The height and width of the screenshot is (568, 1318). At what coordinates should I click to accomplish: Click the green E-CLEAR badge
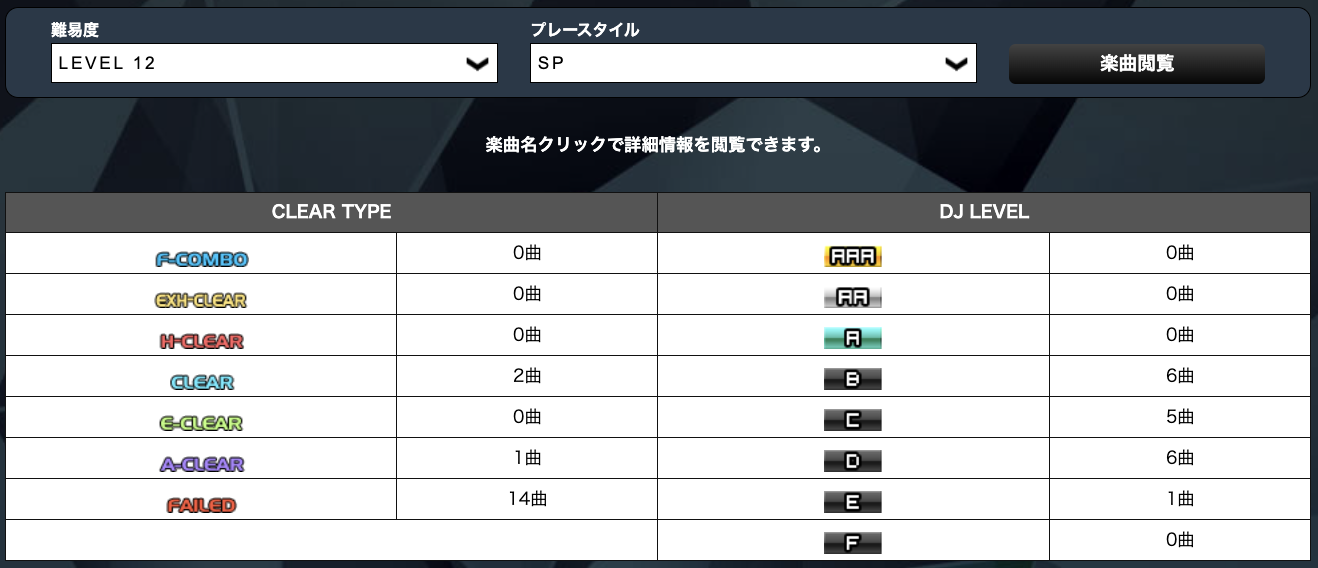coord(202,423)
